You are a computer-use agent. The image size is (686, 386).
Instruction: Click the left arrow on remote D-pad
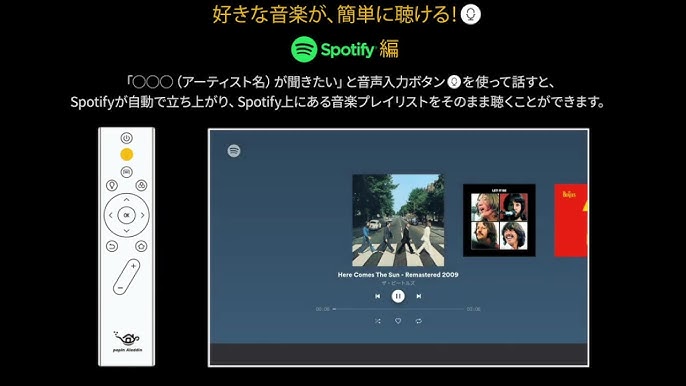click(111, 215)
